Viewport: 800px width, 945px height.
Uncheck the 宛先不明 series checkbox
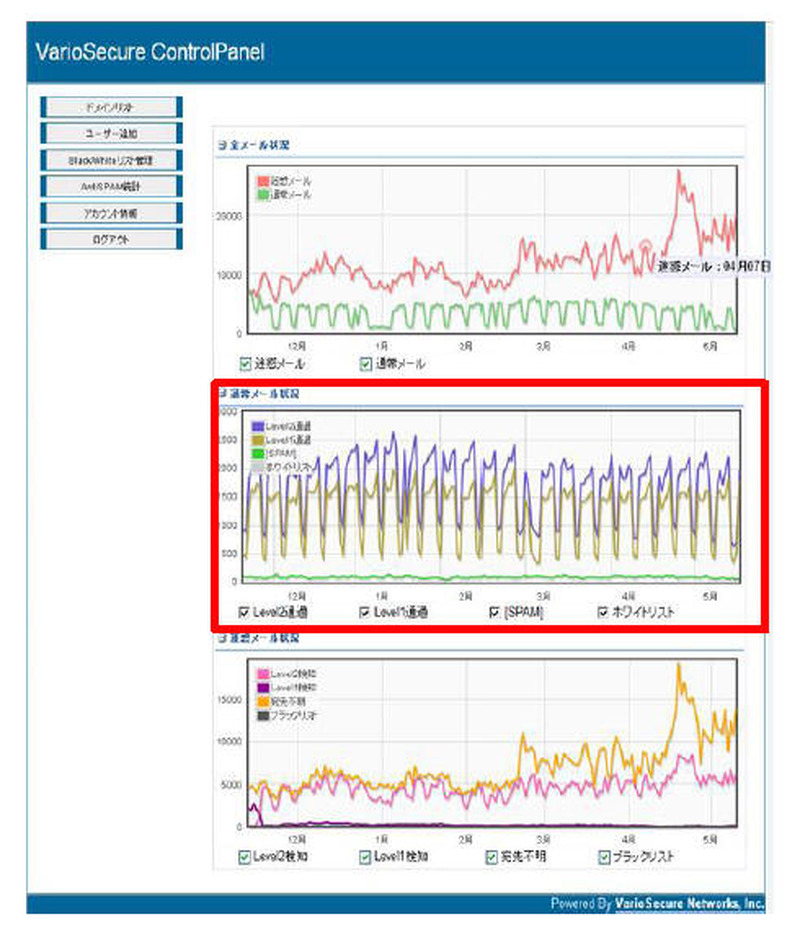point(492,857)
